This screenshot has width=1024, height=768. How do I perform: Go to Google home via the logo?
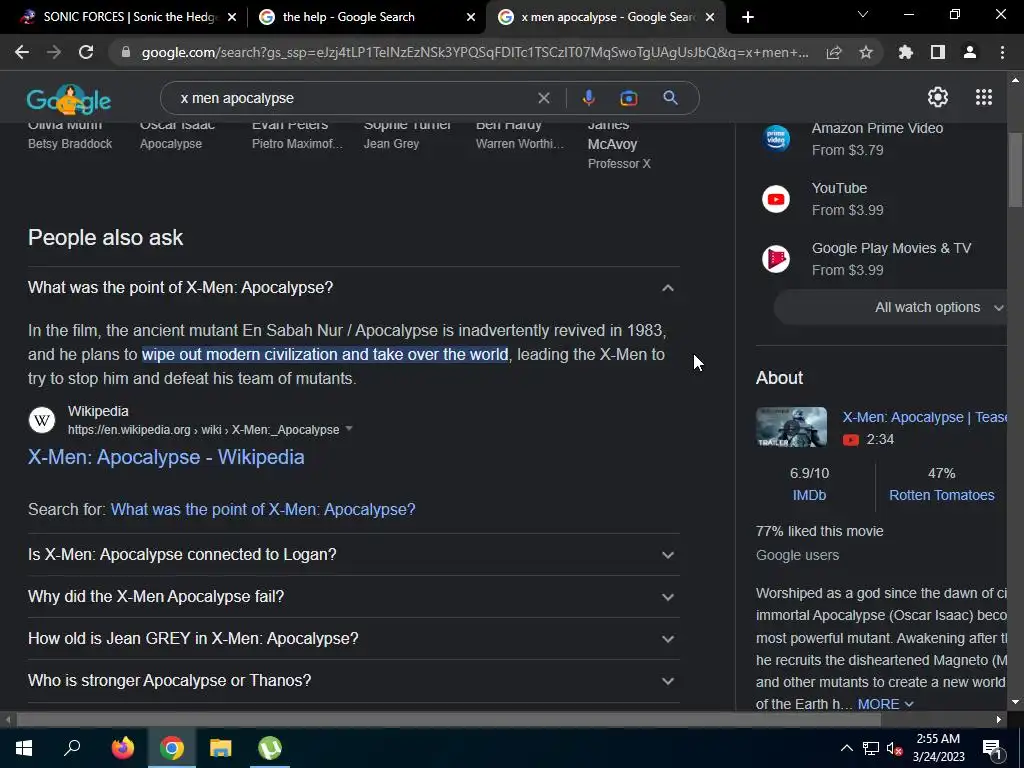69,99
